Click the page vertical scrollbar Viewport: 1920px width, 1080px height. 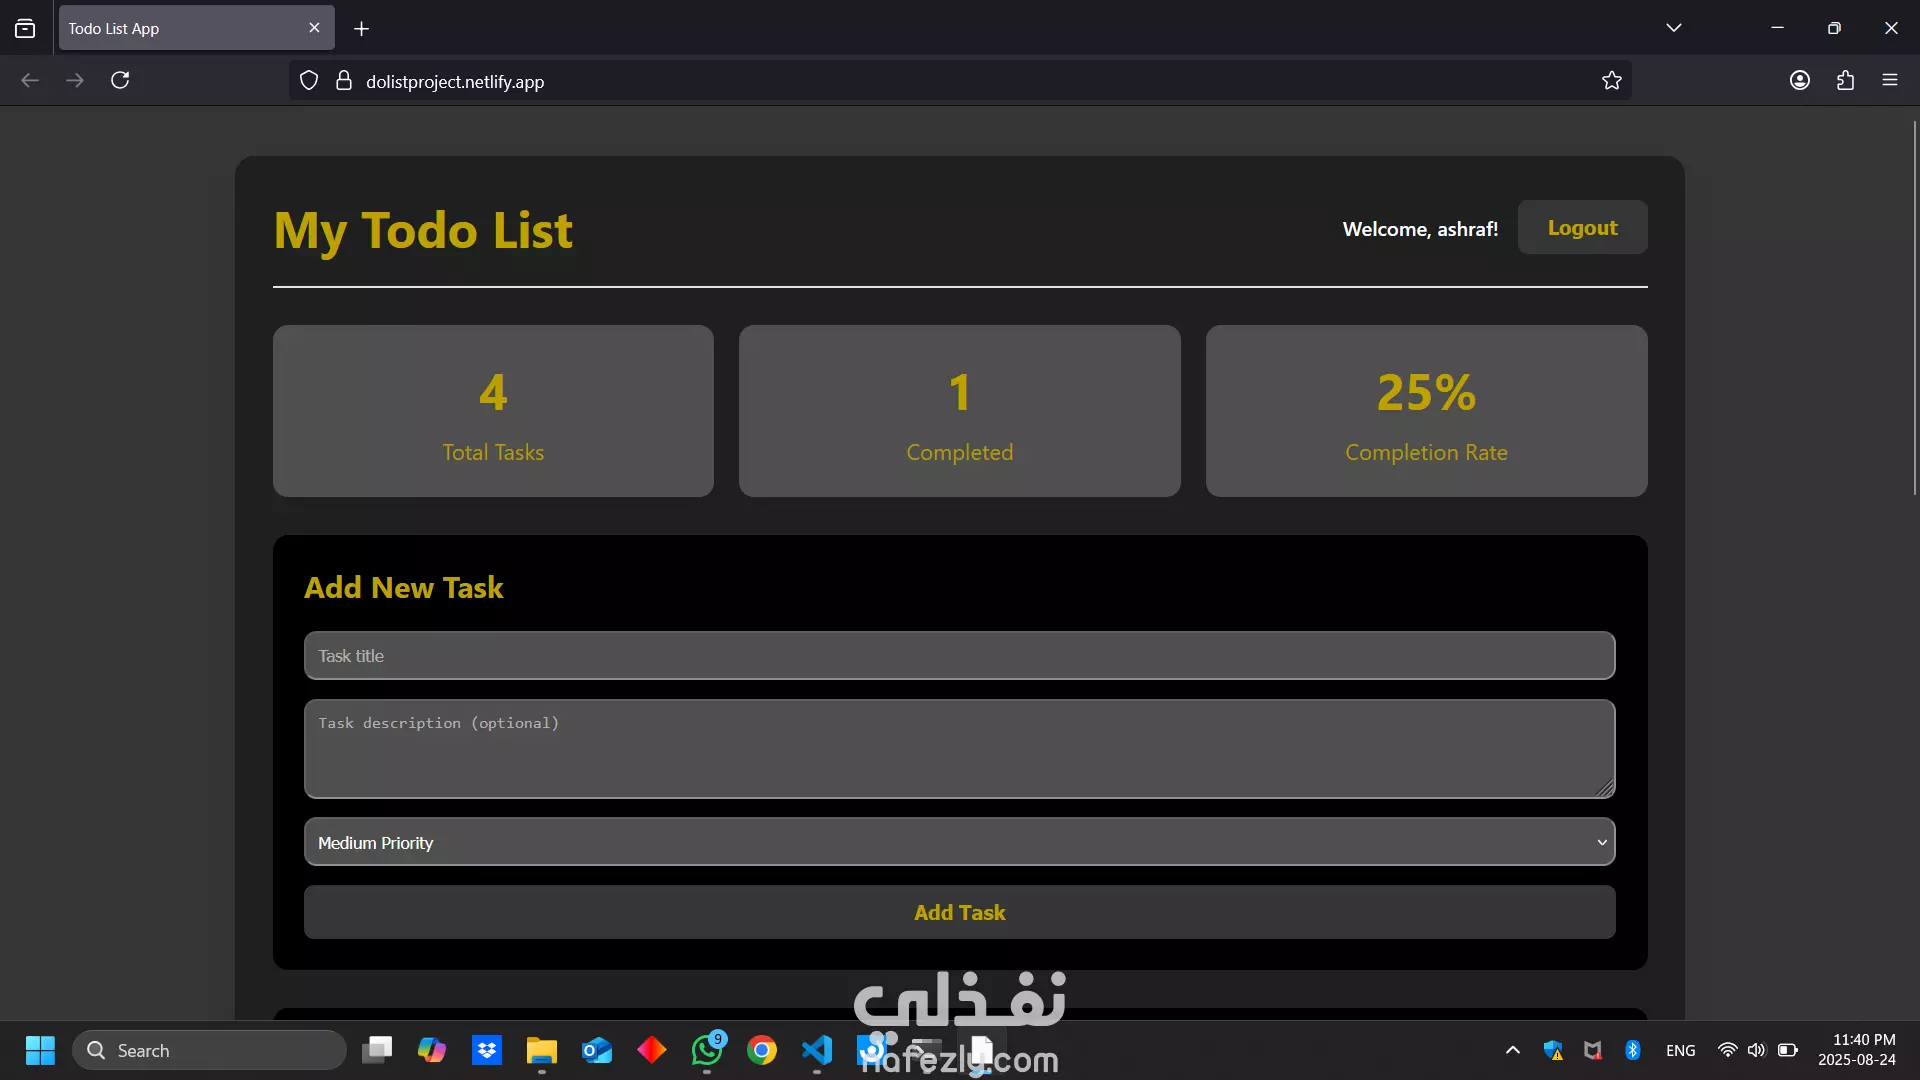pyautogui.click(x=1914, y=308)
